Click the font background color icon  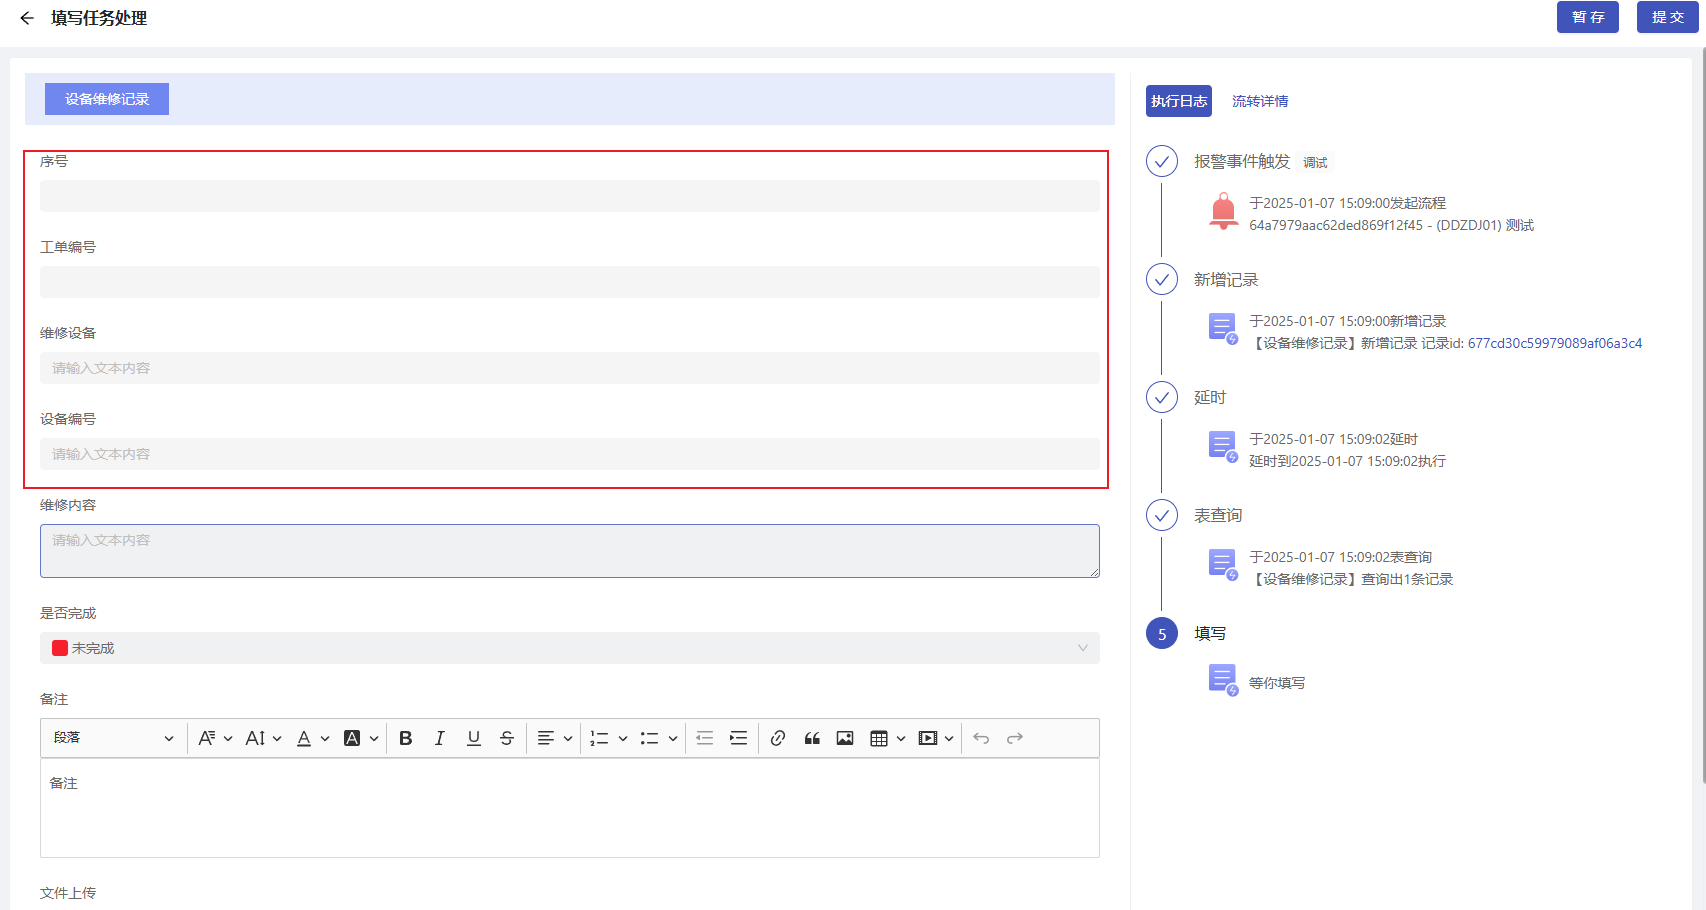tap(352, 738)
